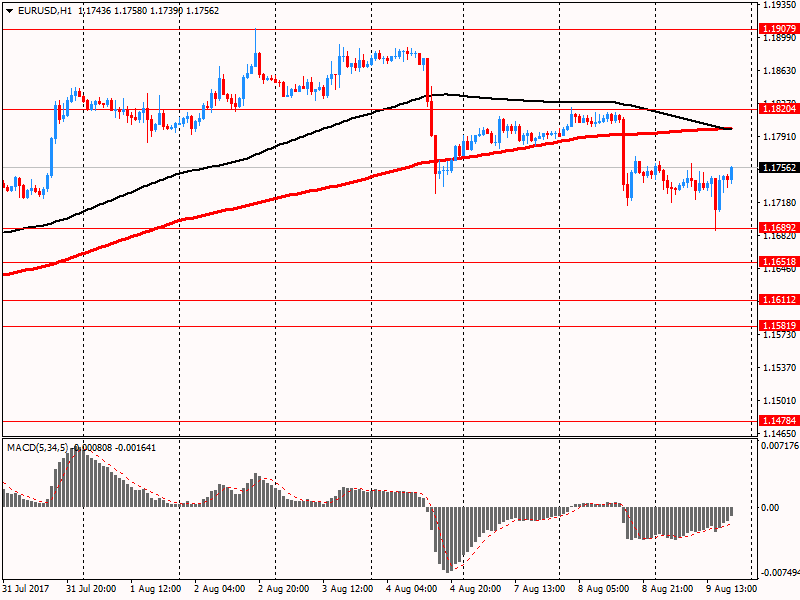Viewport: 800px width, 600px height.
Task: Select the EURUSD,H1 chart title text
Action: pyautogui.click(x=45, y=11)
